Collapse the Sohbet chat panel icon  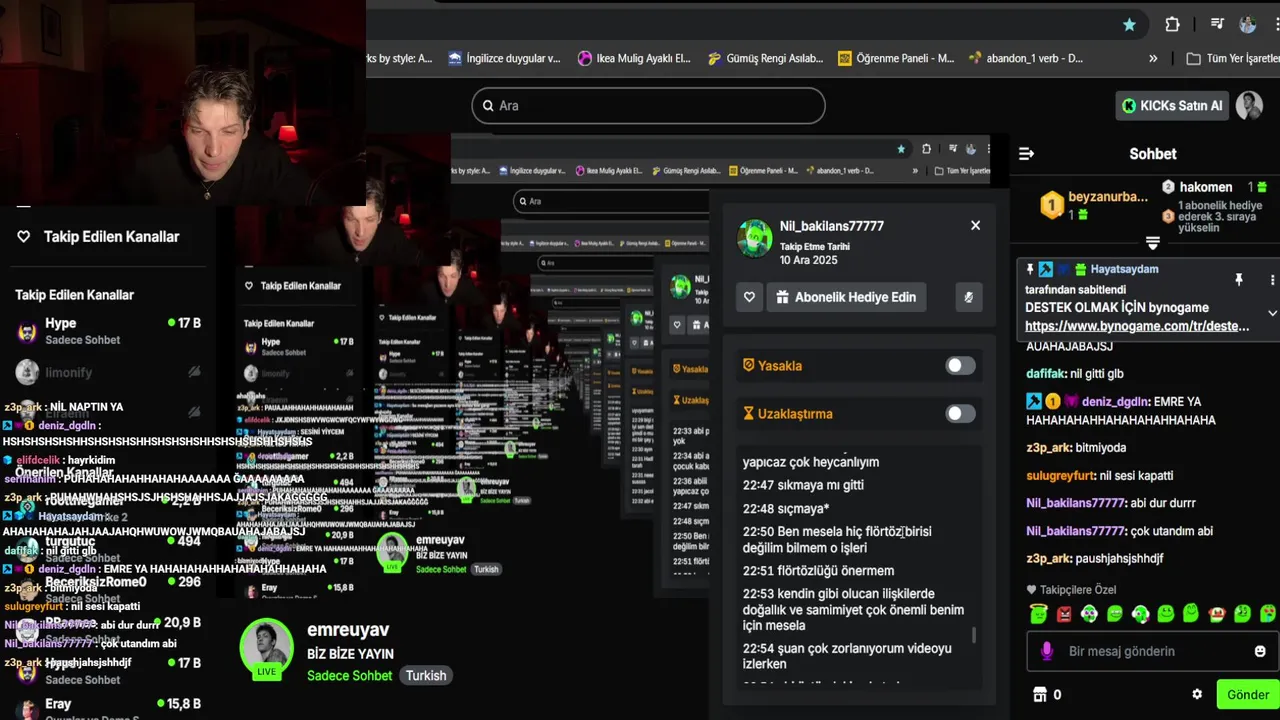pos(1026,154)
